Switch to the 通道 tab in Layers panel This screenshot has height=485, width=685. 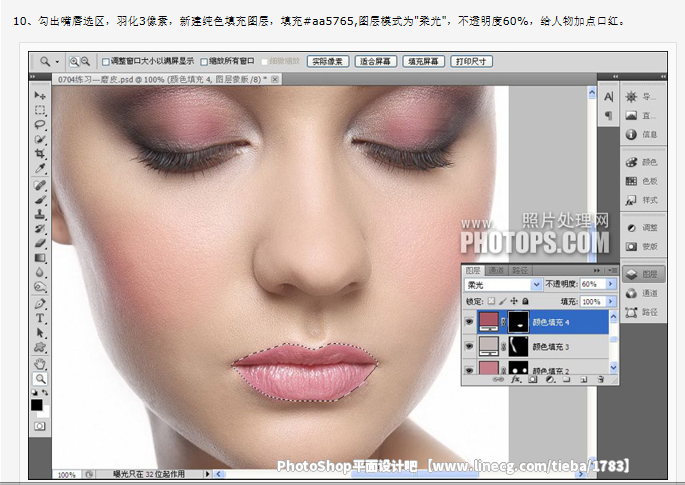click(496, 270)
